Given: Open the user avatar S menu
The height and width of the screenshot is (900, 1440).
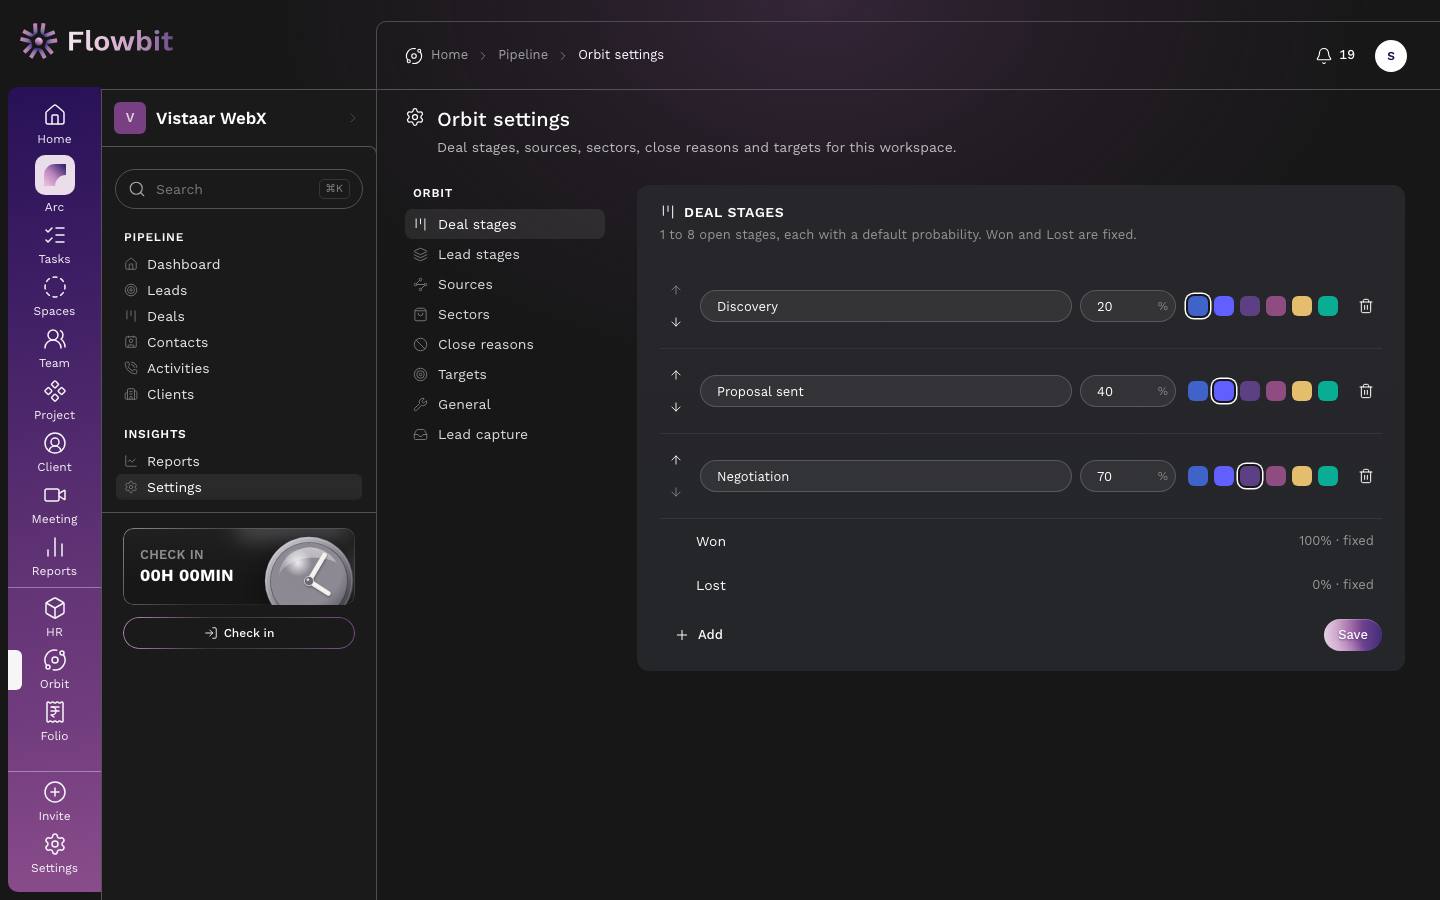Looking at the screenshot, I should click(x=1391, y=56).
